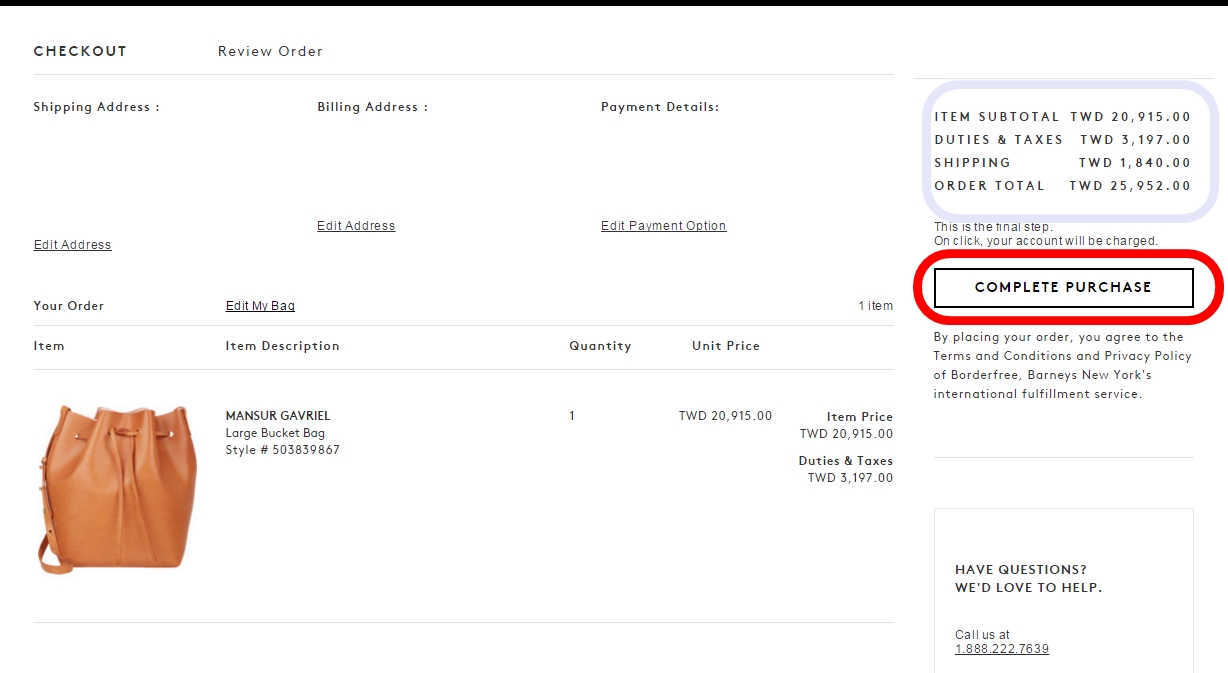The image size is (1228, 673).
Task: Open Edit Address under Shipping Address
Action: click(x=73, y=245)
